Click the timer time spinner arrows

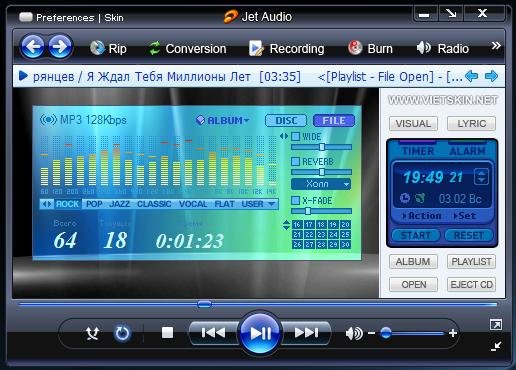pyautogui.click(x=481, y=177)
